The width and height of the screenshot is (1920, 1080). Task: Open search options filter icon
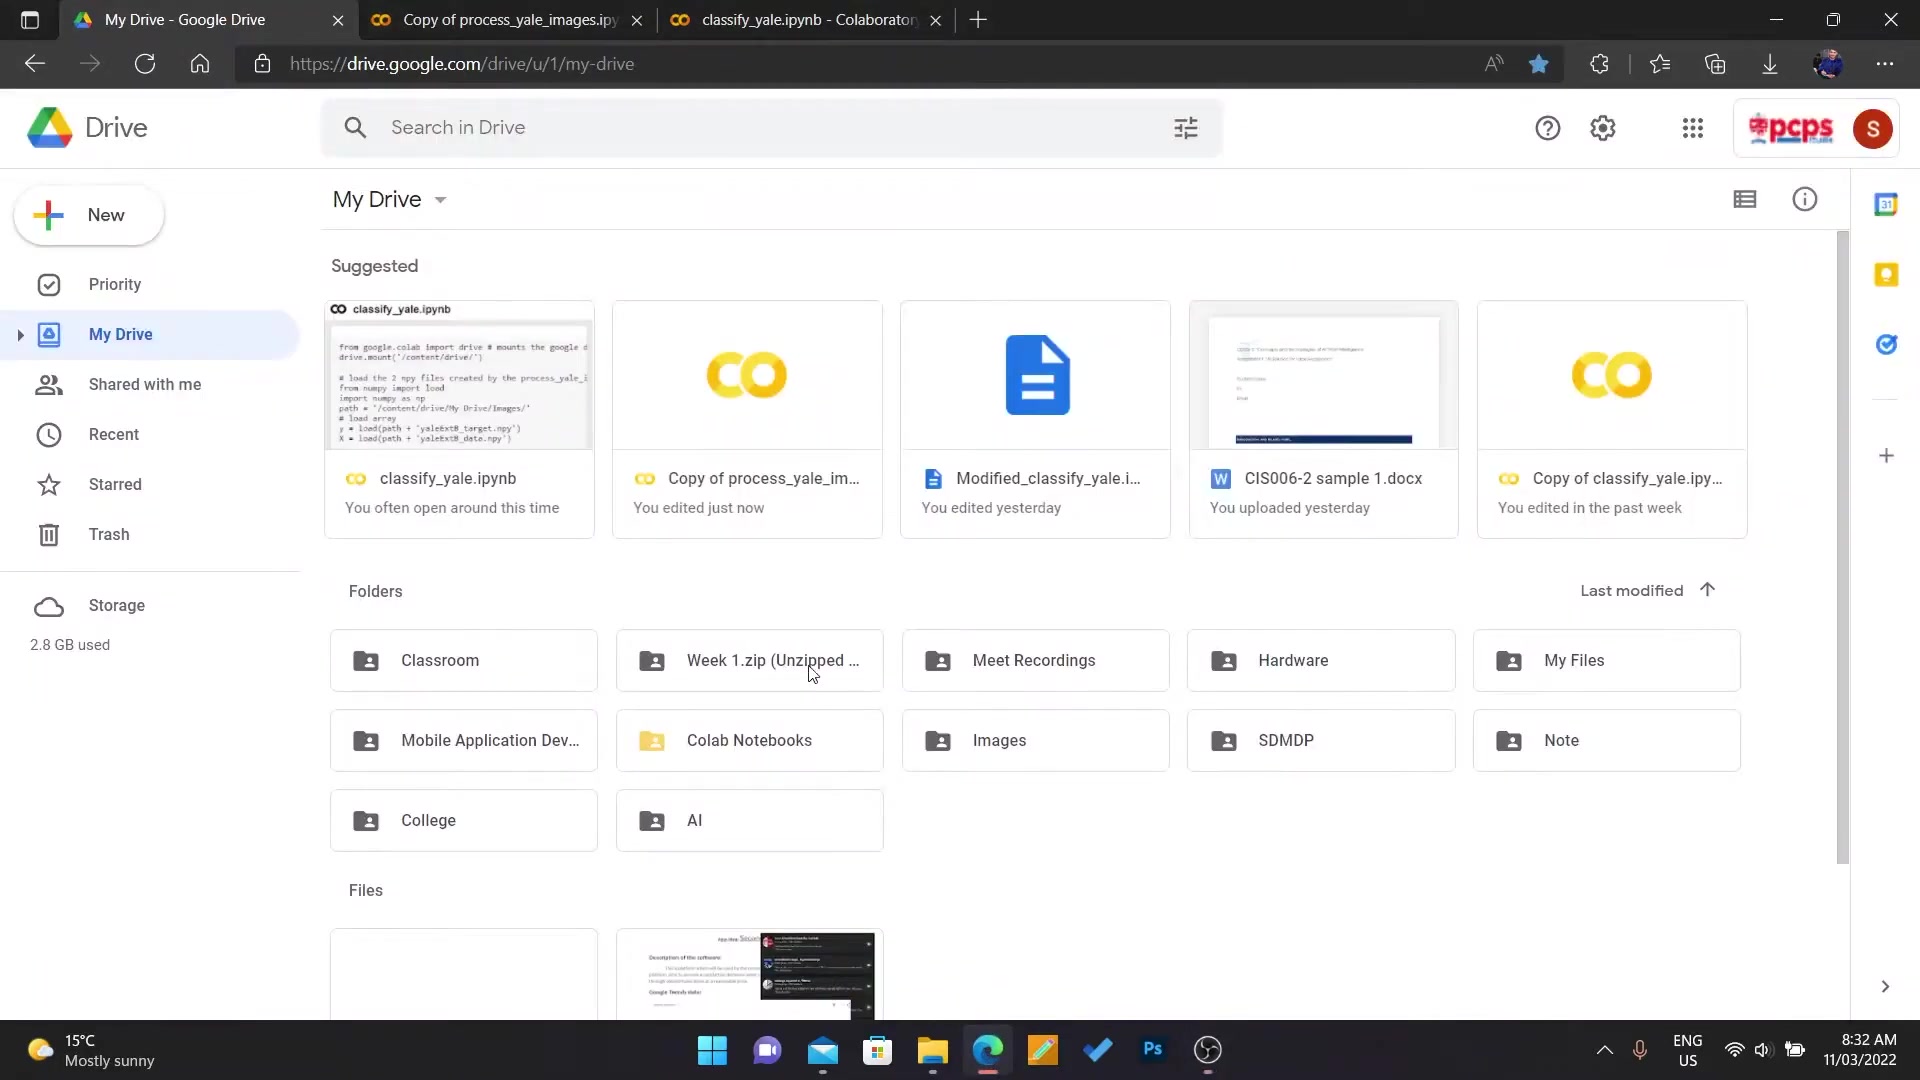(x=1185, y=128)
